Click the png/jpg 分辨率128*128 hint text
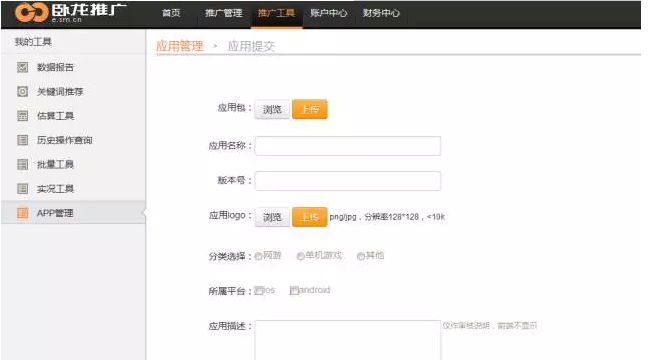The height and width of the screenshot is (360, 656). click(387, 217)
